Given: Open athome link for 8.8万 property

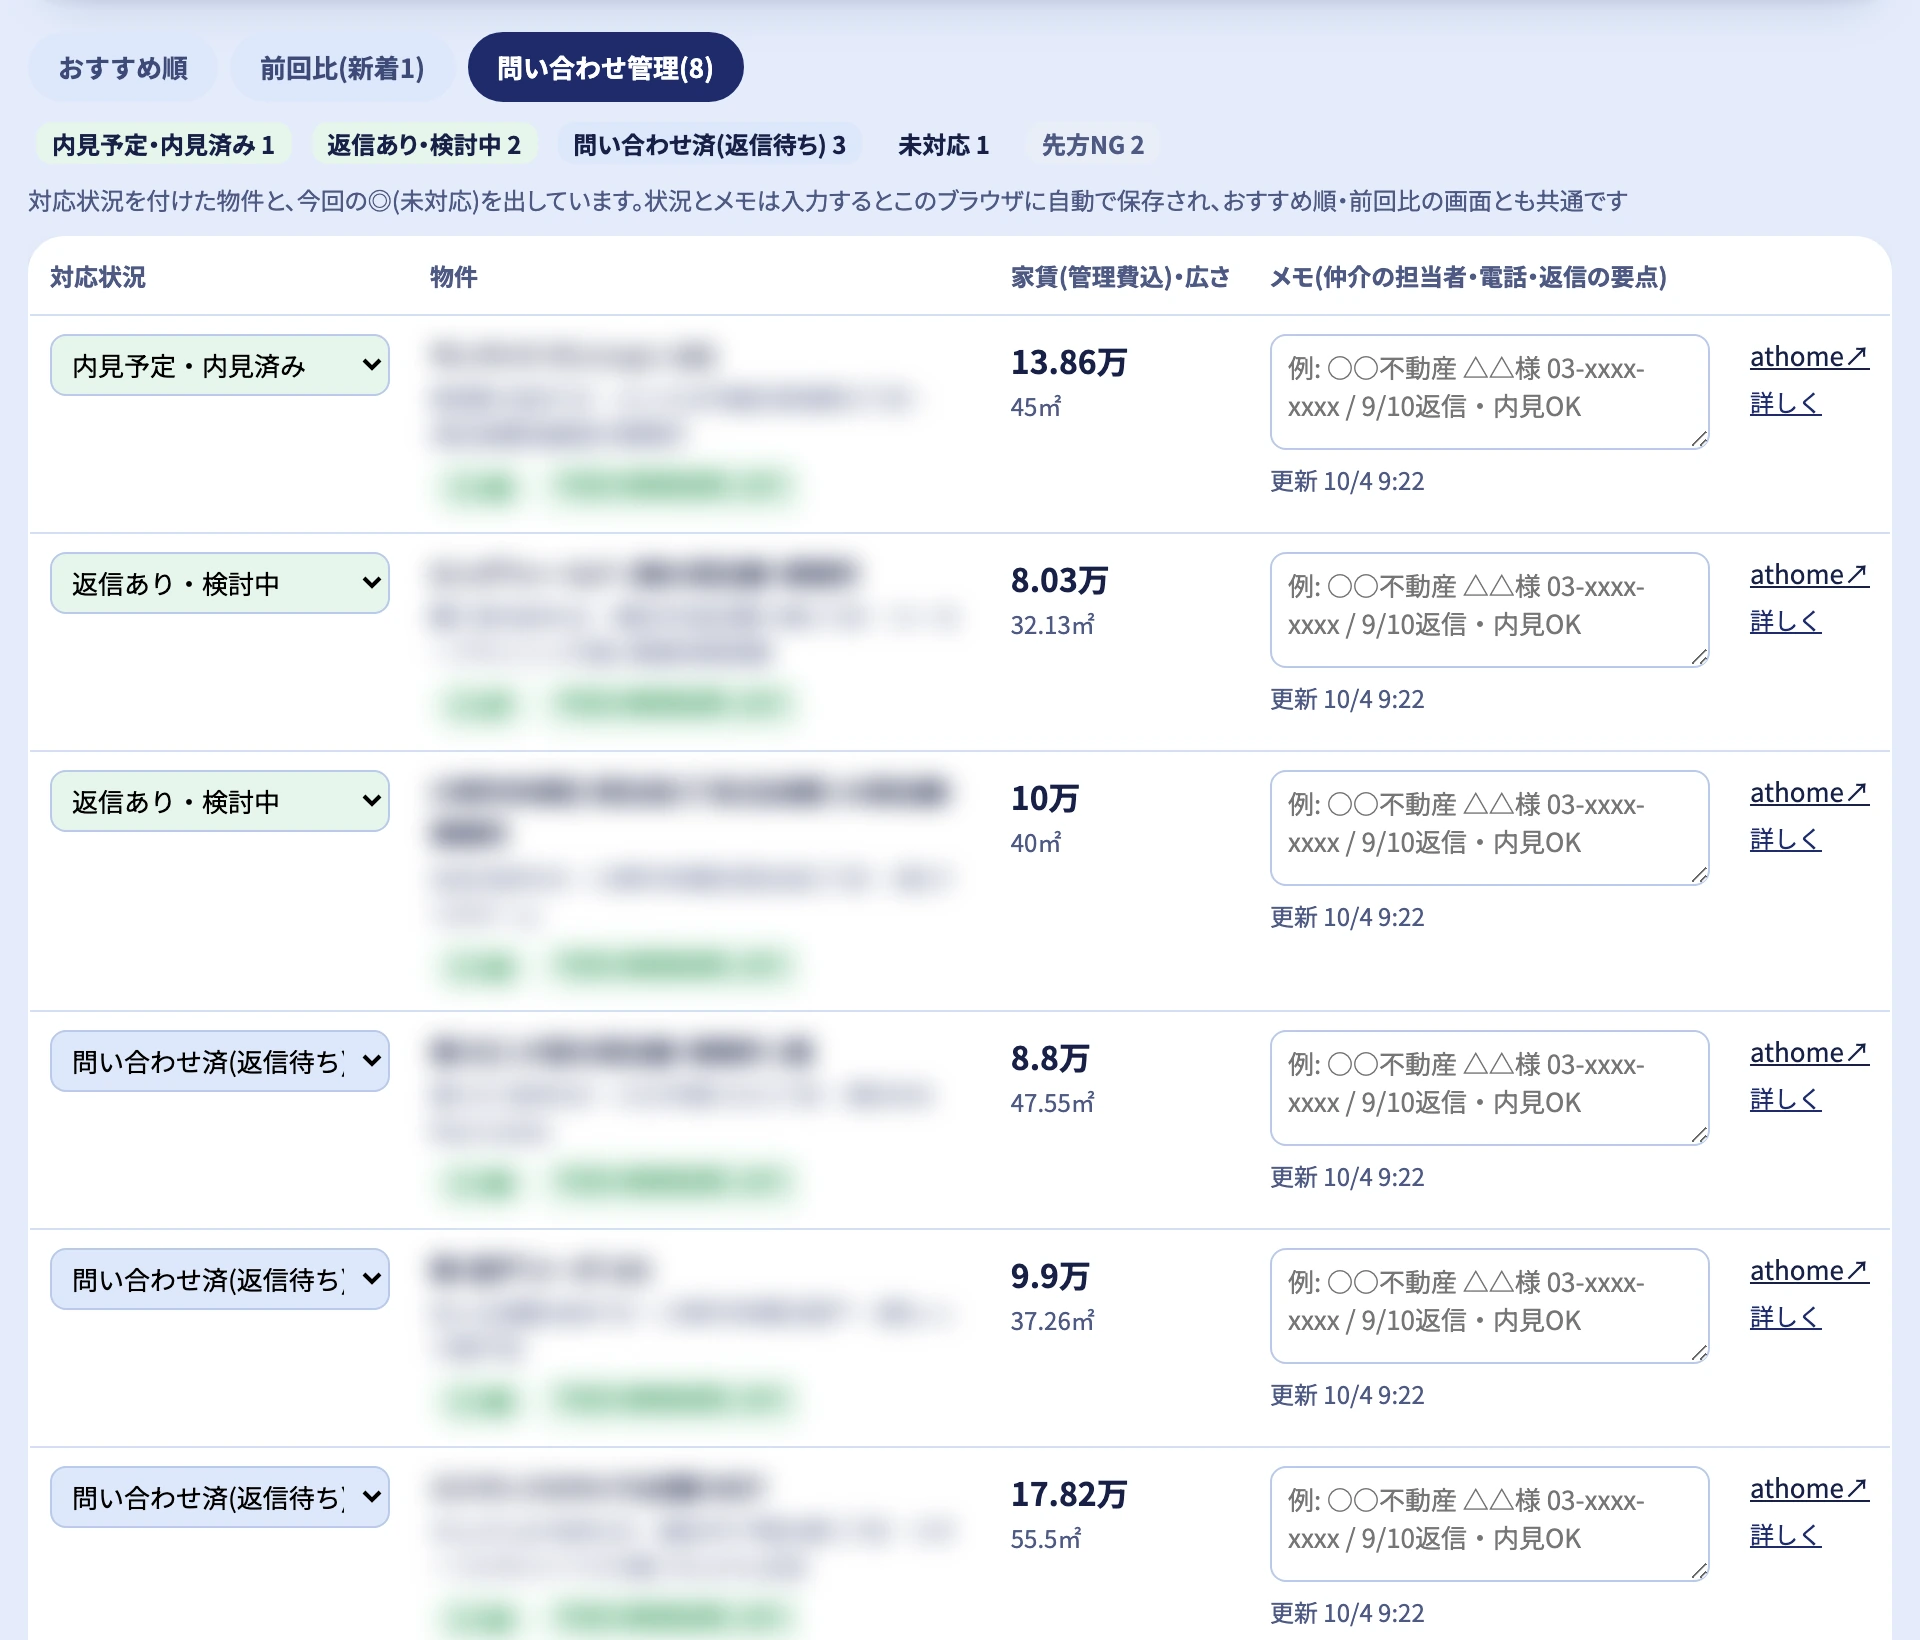Looking at the screenshot, I should click(1809, 1053).
